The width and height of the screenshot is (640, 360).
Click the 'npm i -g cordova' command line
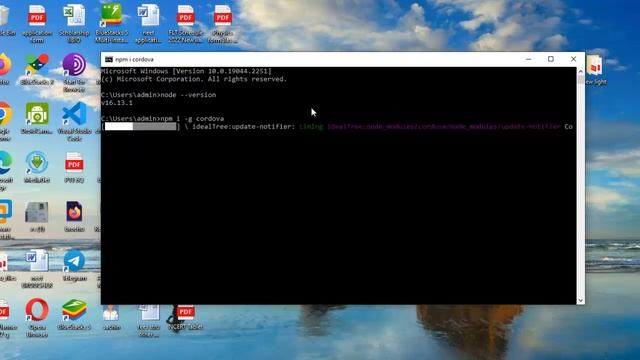click(162, 118)
